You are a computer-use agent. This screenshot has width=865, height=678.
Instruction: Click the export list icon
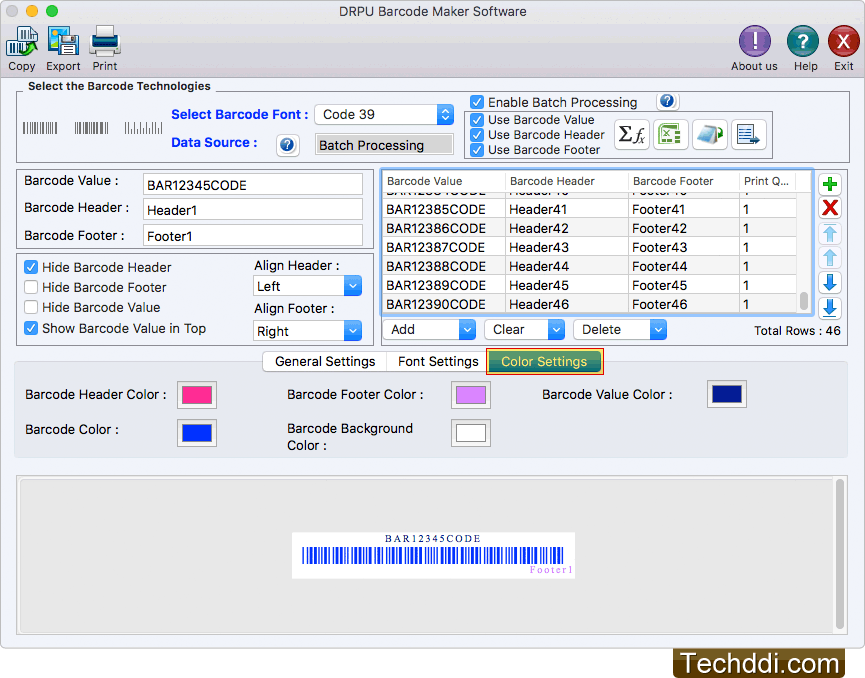point(749,134)
